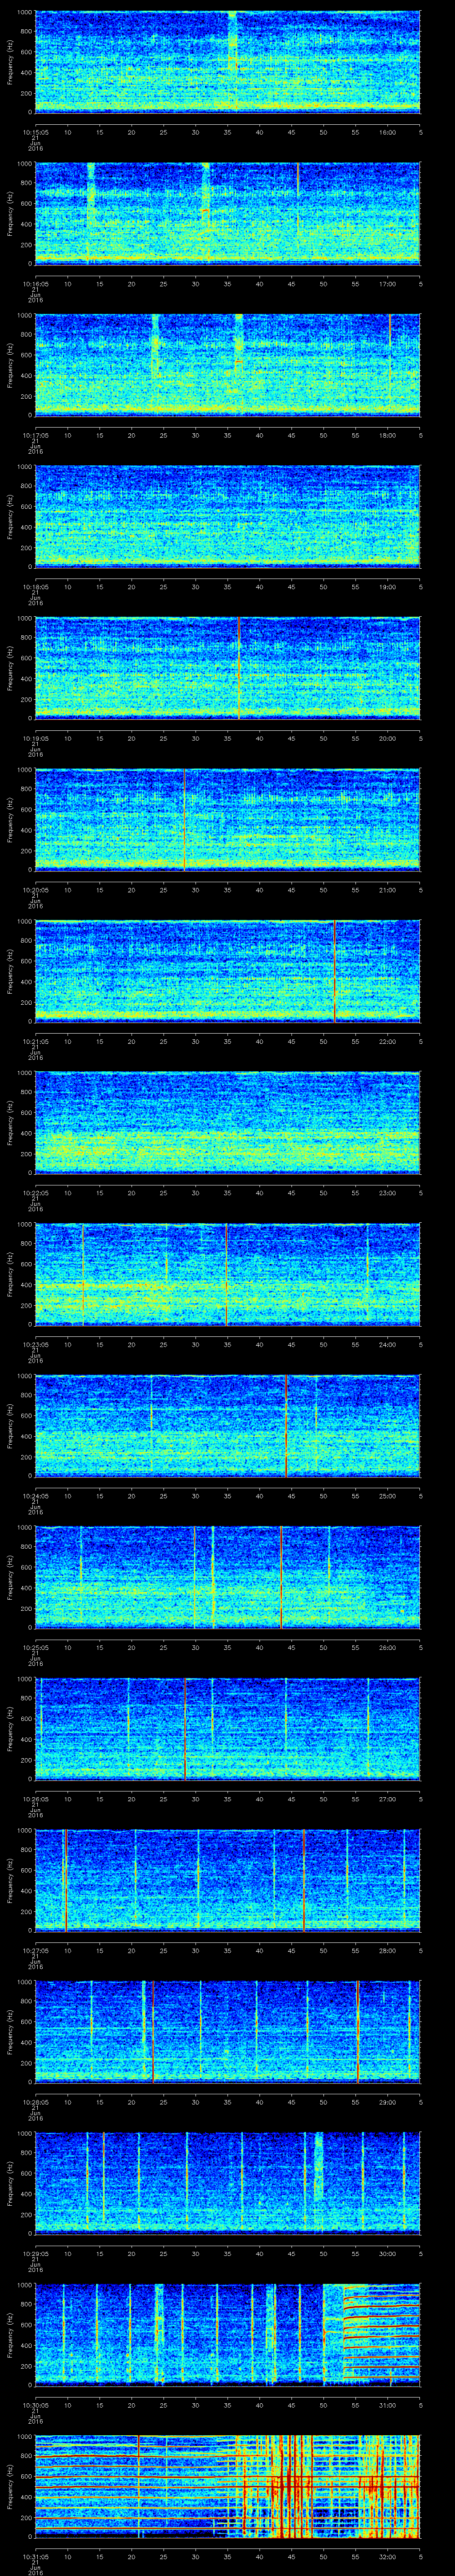Click the red vertical line in the 10:20:05 spectrogram

coord(184,819)
